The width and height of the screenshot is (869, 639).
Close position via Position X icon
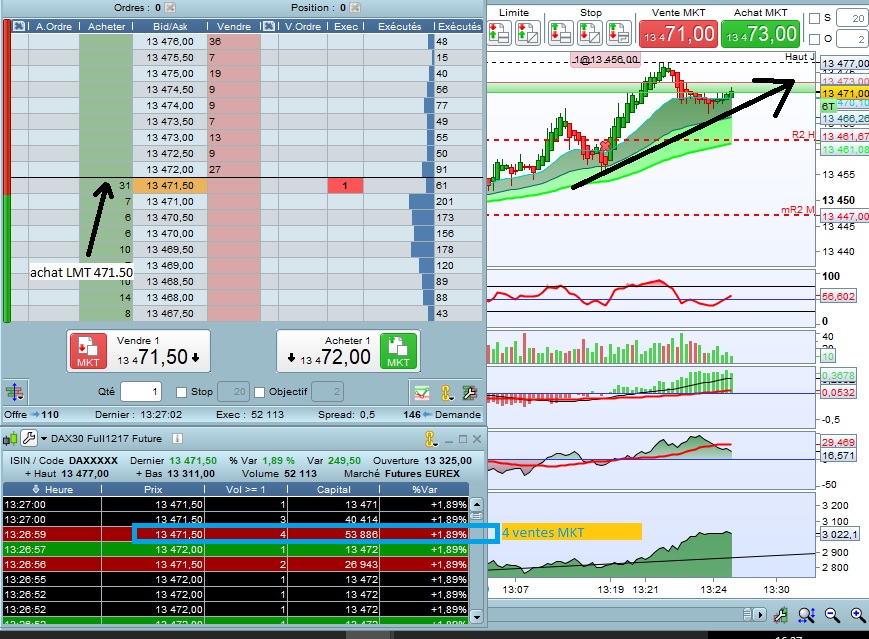coord(355,7)
